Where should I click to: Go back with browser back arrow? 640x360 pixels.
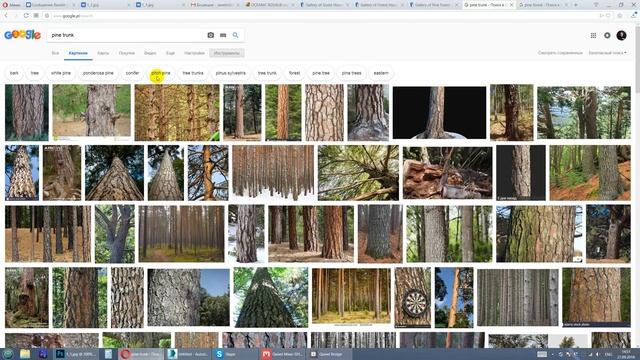6,16
